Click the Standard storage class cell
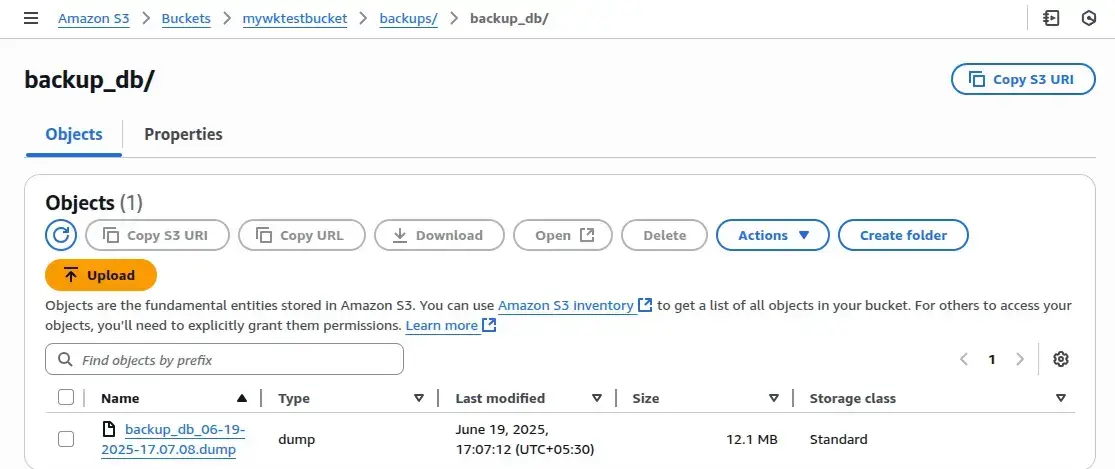 838,439
